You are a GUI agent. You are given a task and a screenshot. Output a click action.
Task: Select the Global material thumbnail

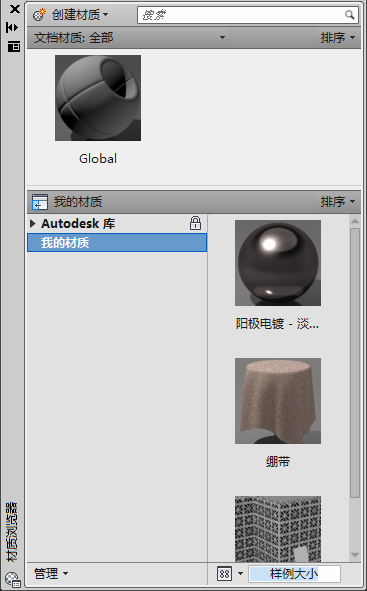coord(98,98)
